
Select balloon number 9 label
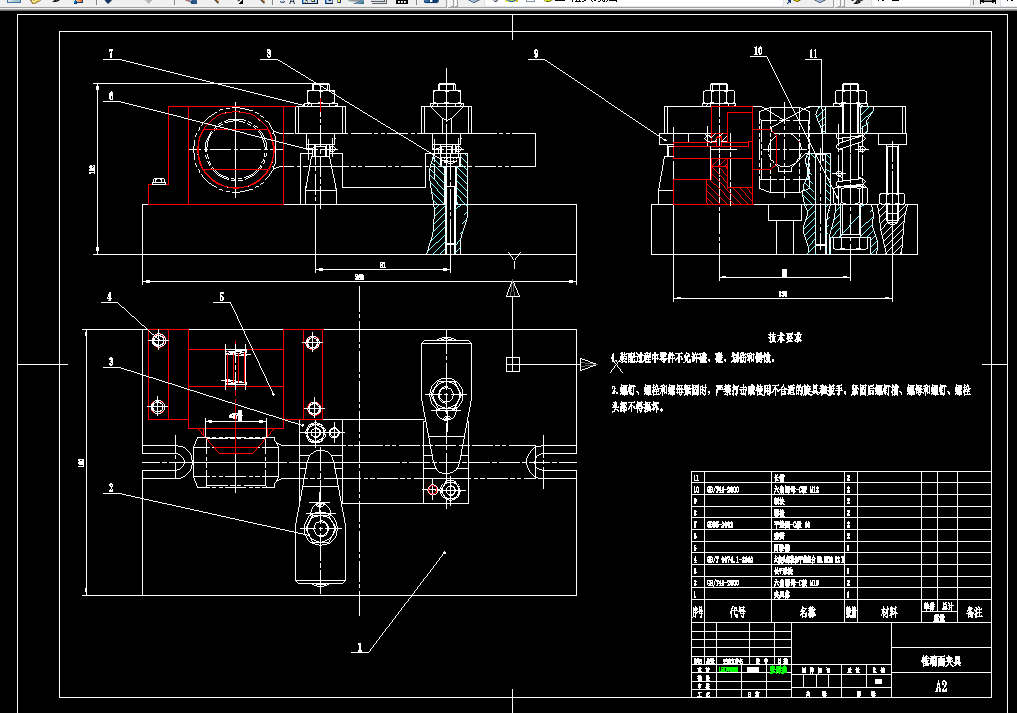click(536, 53)
